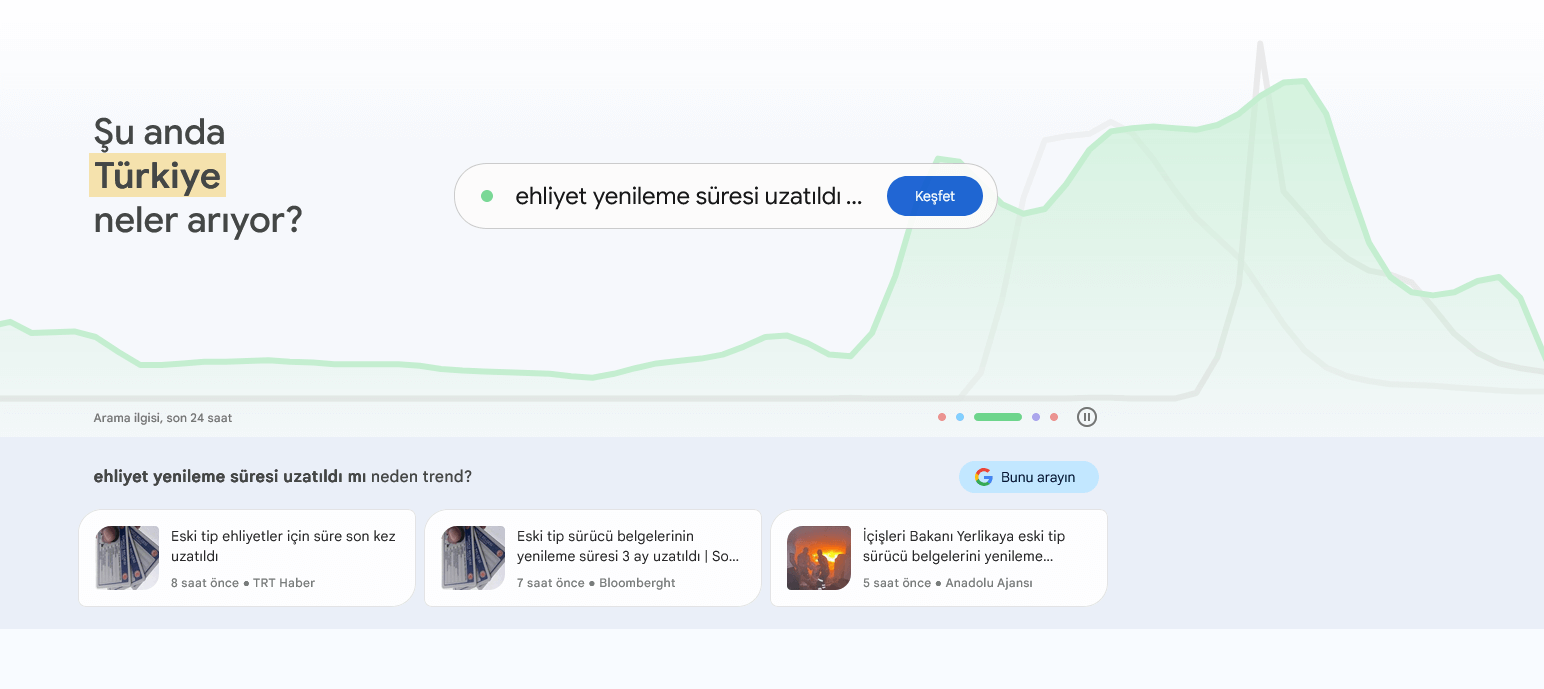Pause the trending carousel with the pause icon
Screen dimensions: 1544x689
tap(1087, 417)
